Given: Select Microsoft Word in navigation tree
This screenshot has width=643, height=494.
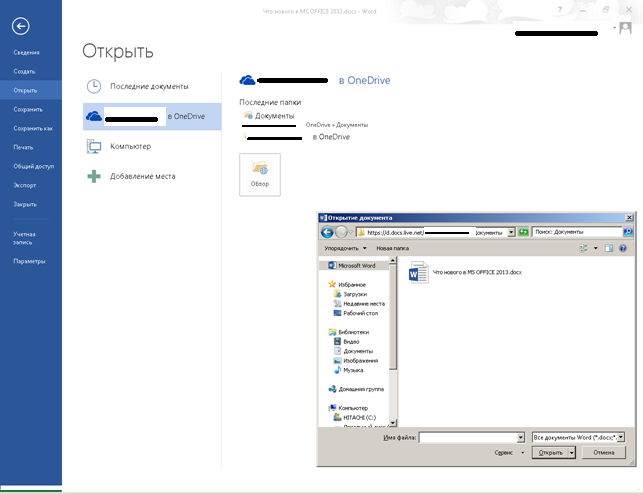Looking at the screenshot, I should click(352, 266).
